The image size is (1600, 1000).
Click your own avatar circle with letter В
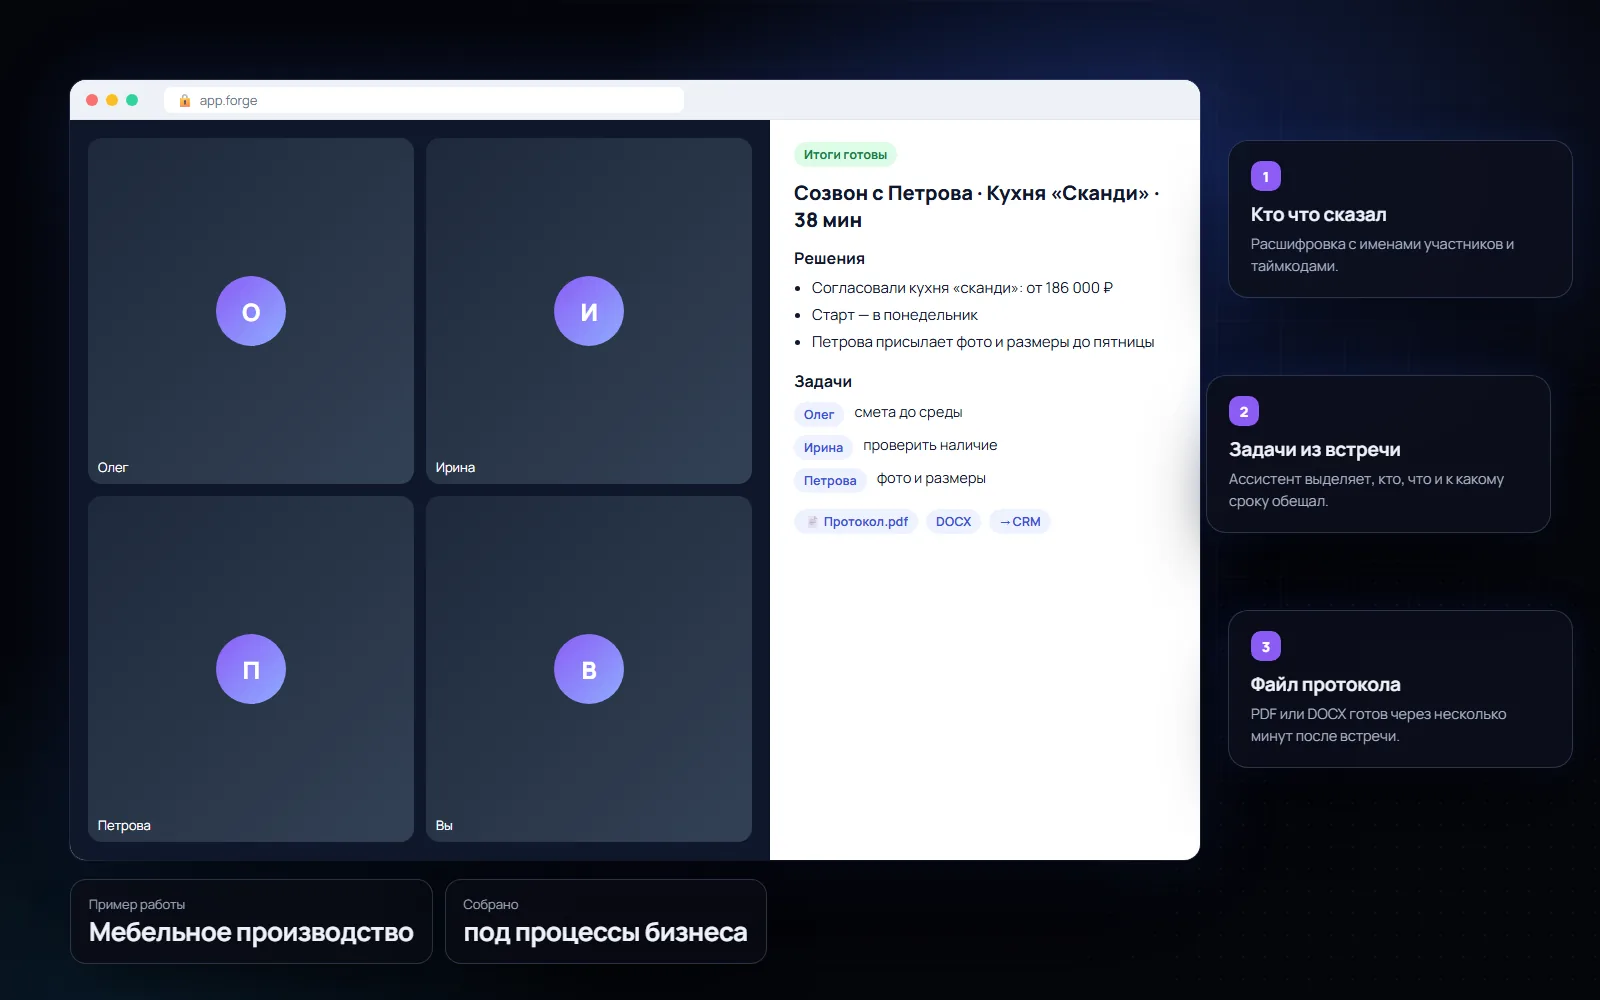tap(589, 669)
